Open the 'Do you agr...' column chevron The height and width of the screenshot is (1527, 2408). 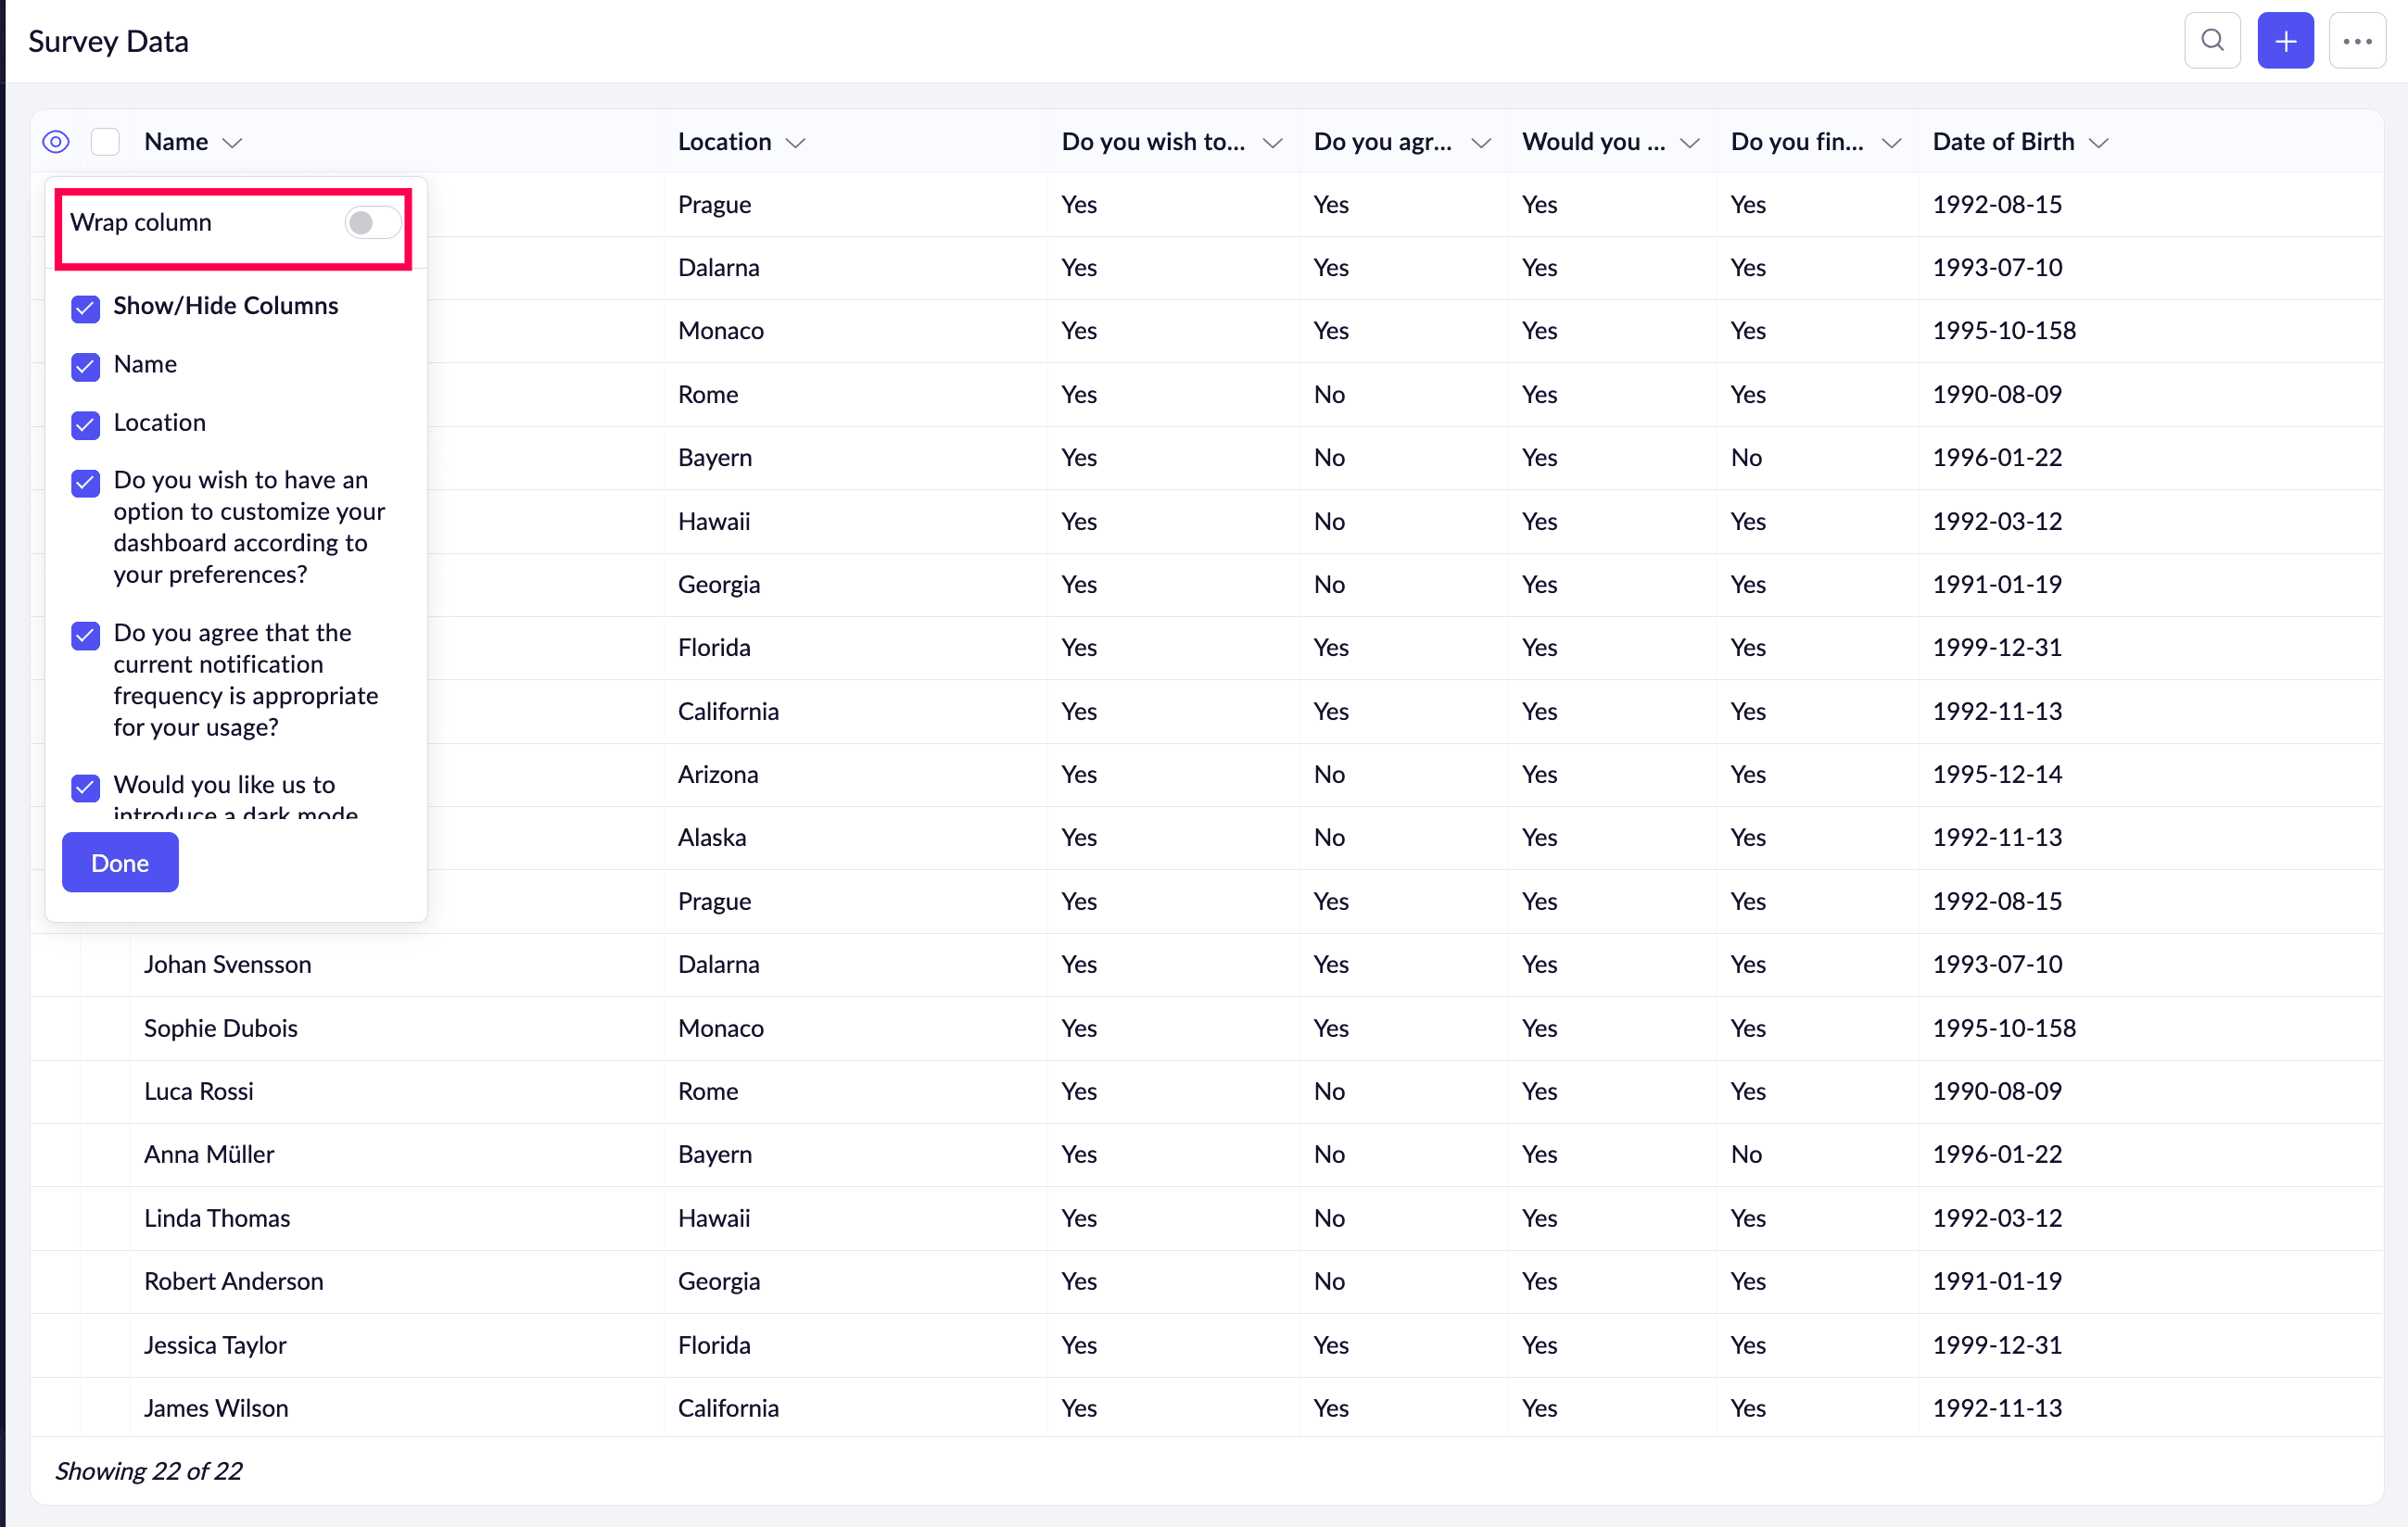[1481, 143]
